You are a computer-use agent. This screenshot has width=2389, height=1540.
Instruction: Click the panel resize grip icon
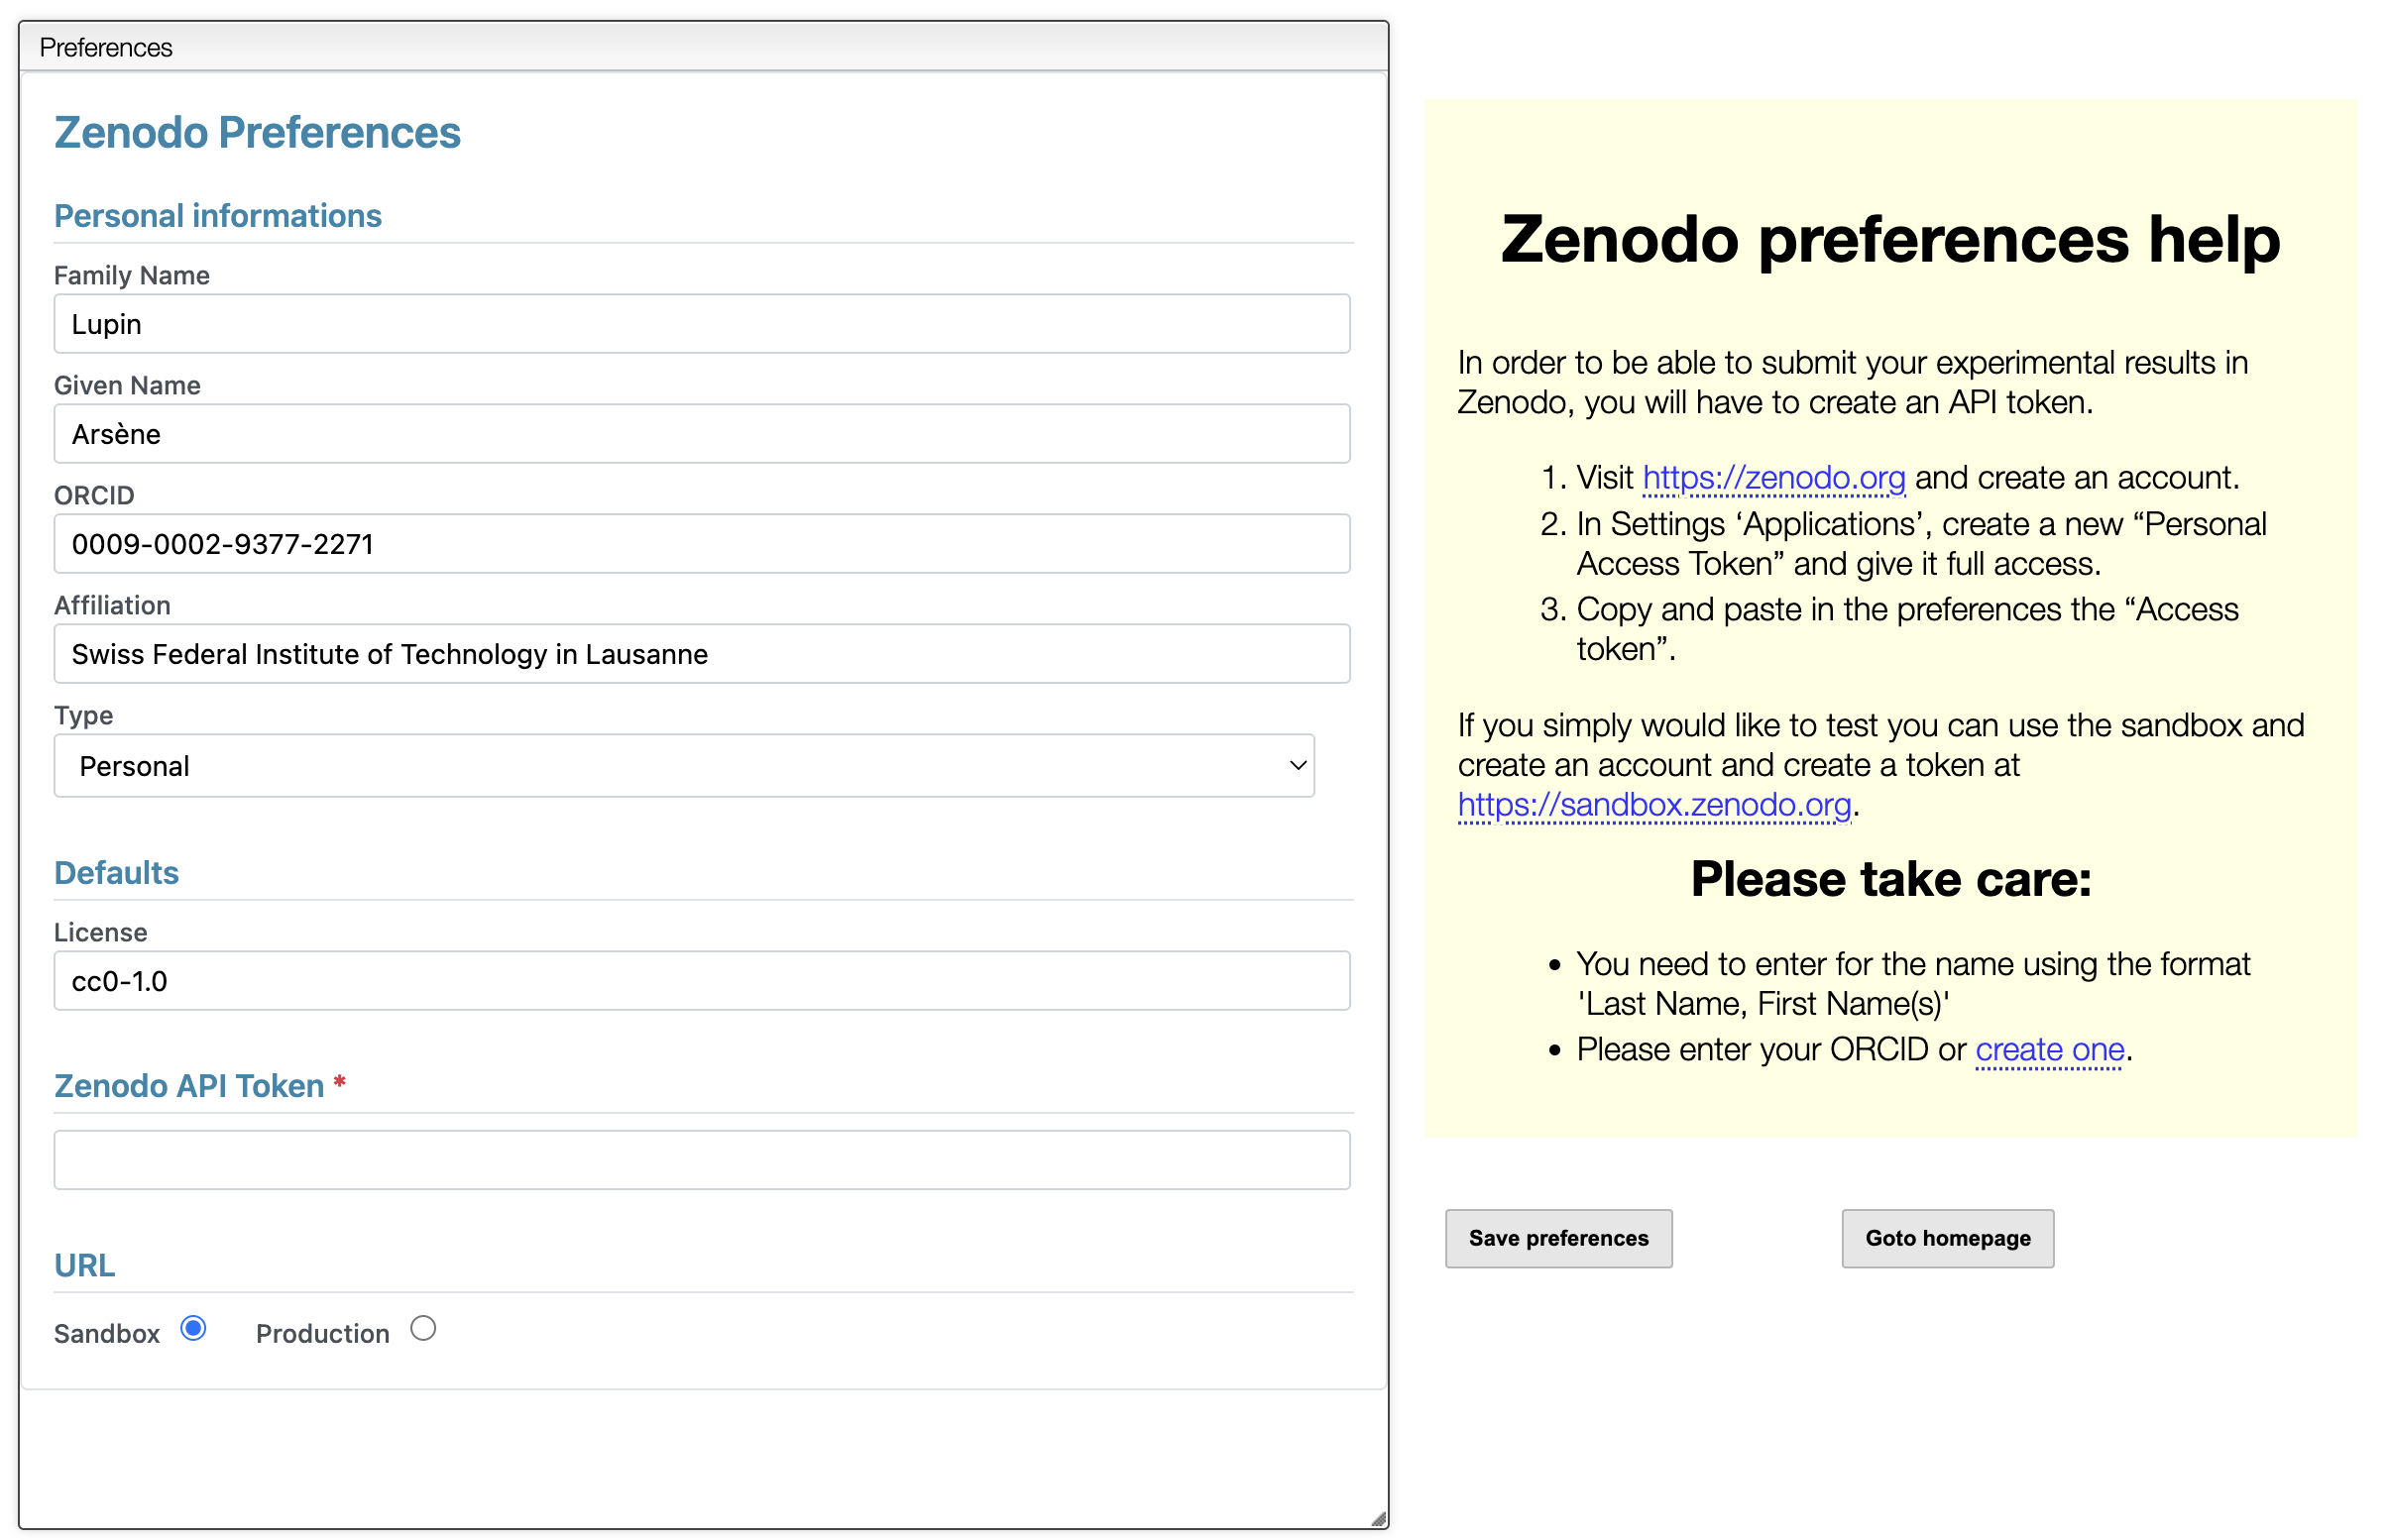pos(1380,1520)
